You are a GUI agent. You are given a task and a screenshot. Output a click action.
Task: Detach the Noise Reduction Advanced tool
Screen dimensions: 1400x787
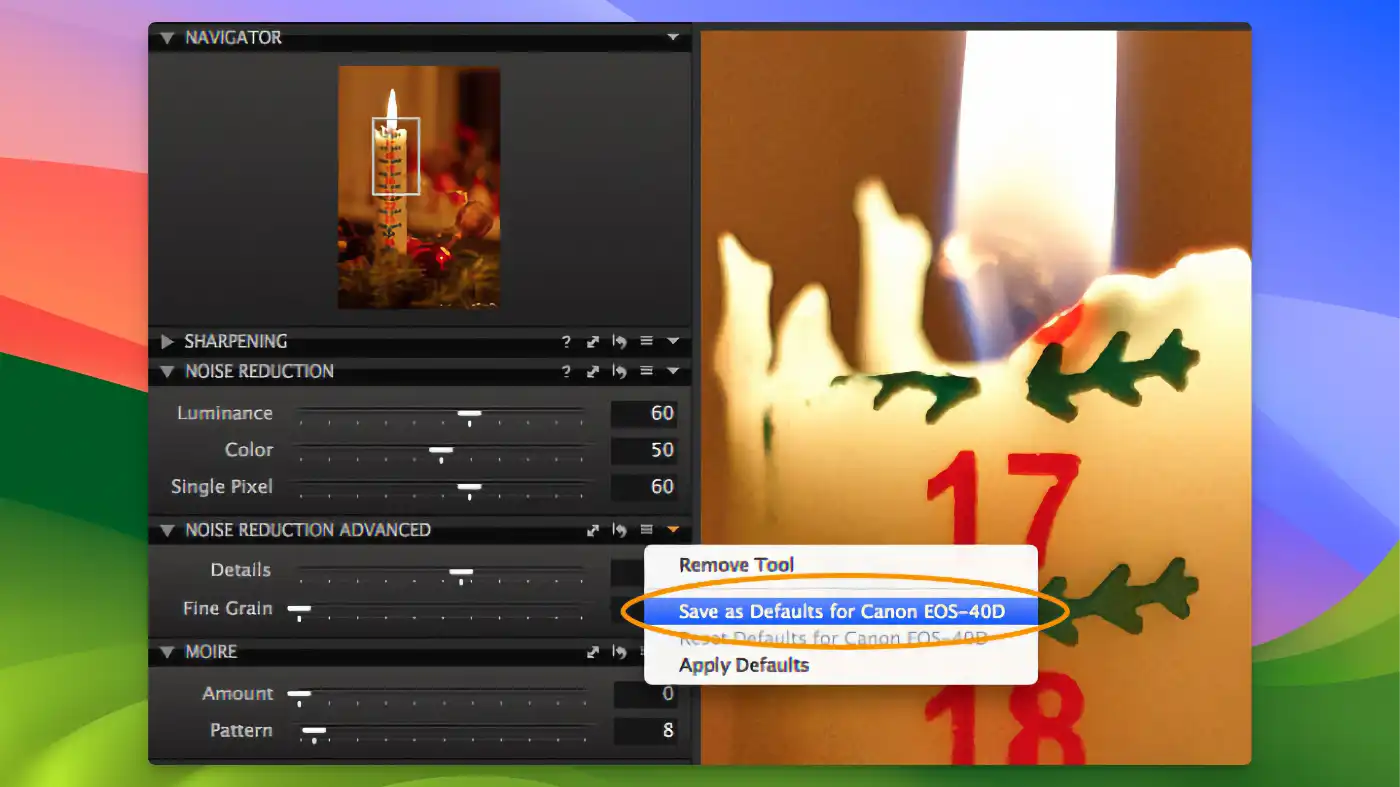(592, 530)
